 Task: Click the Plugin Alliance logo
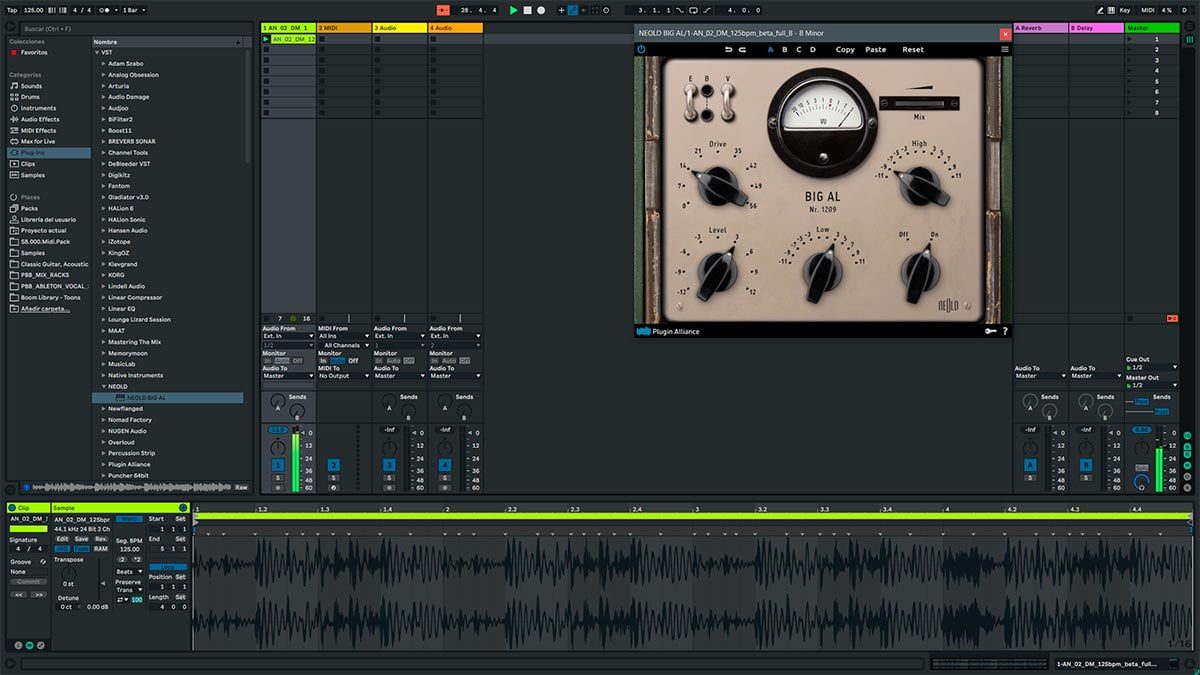[x=668, y=331]
